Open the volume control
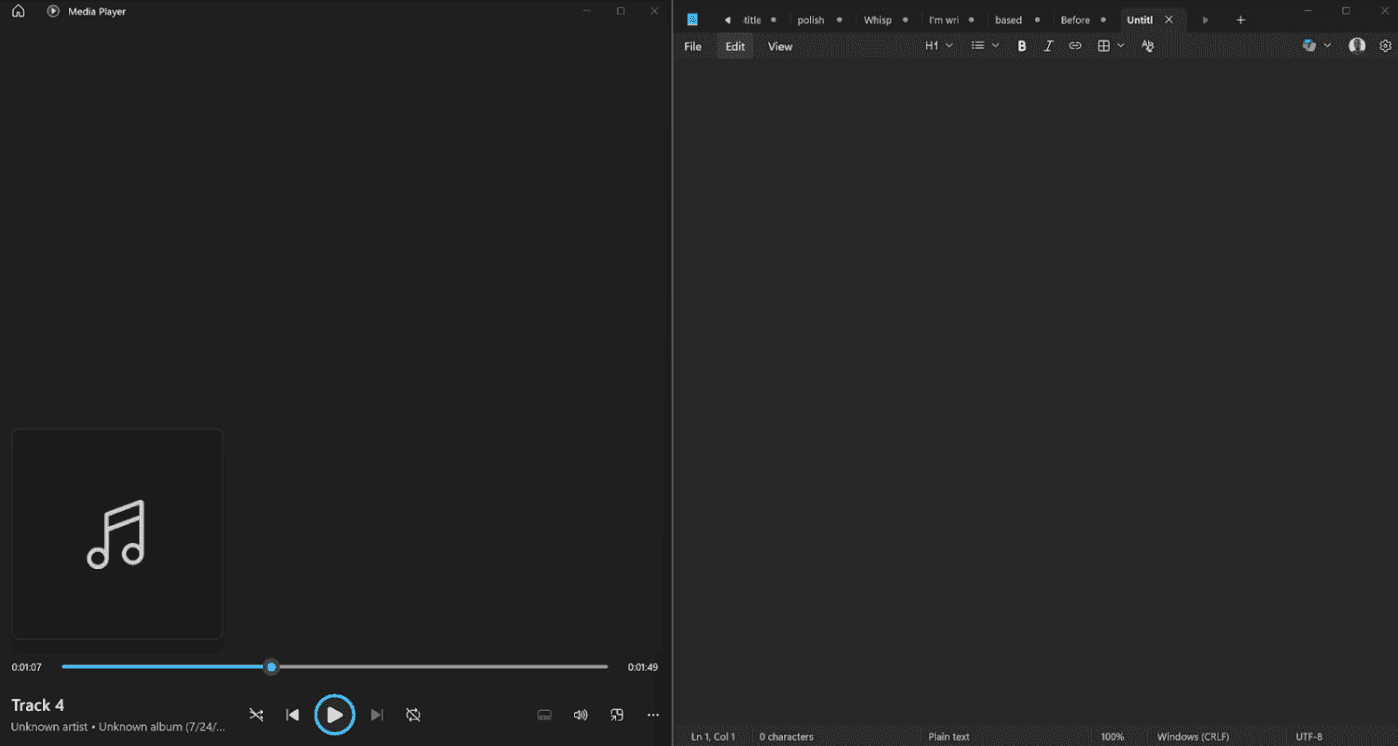This screenshot has height=746, width=1398. point(580,715)
